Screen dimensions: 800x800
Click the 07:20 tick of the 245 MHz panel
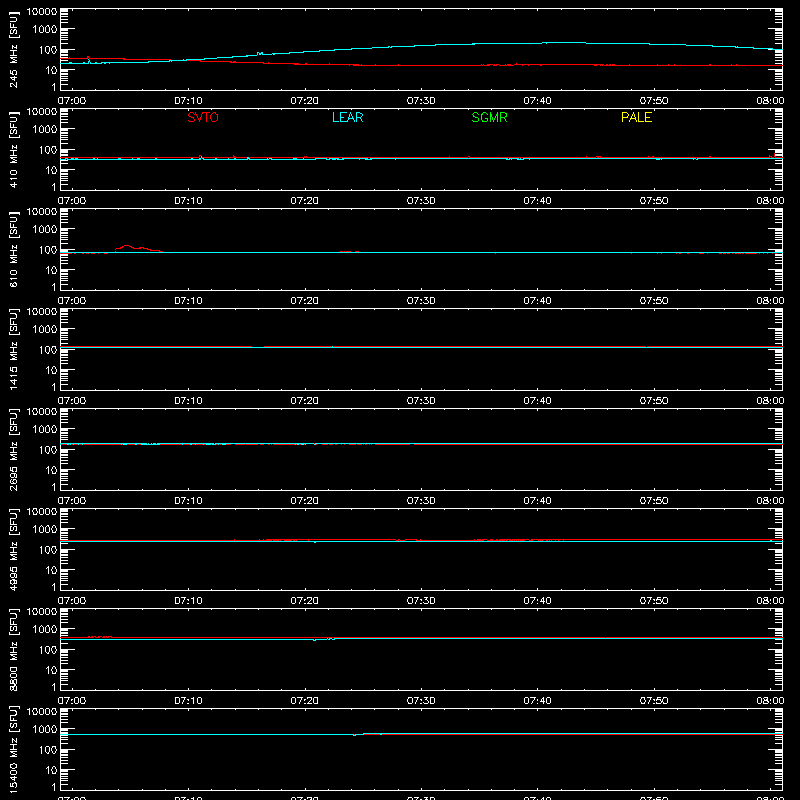[305, 101]
